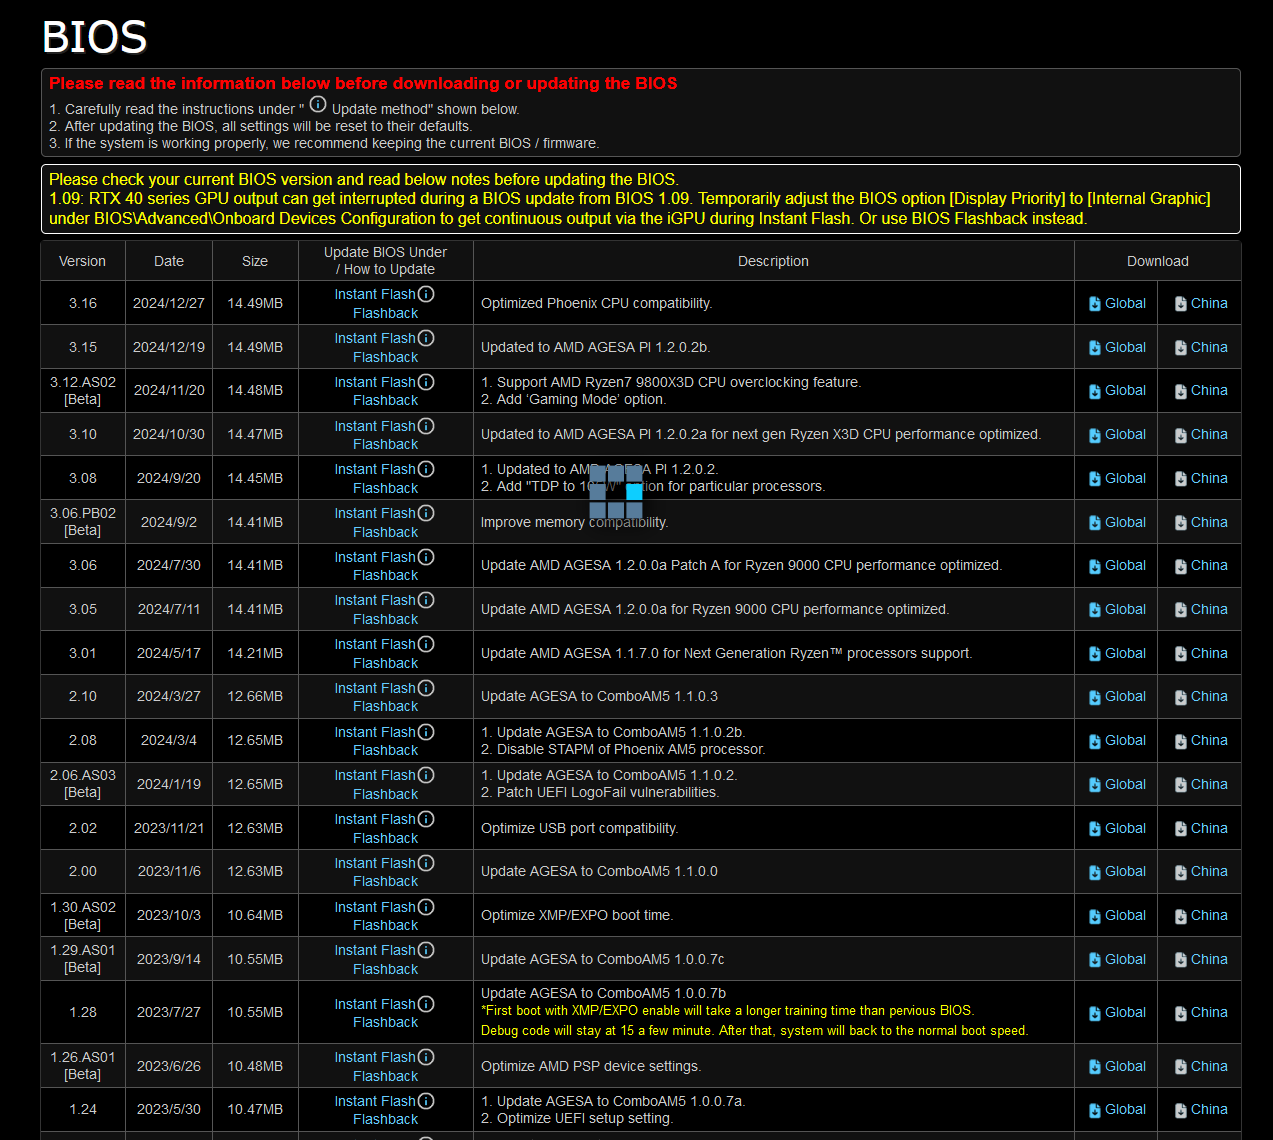Screen dimensions: 1273x1140
Task: Click the China download icon for BIOS 3.01
Action: pos(1181,654)
